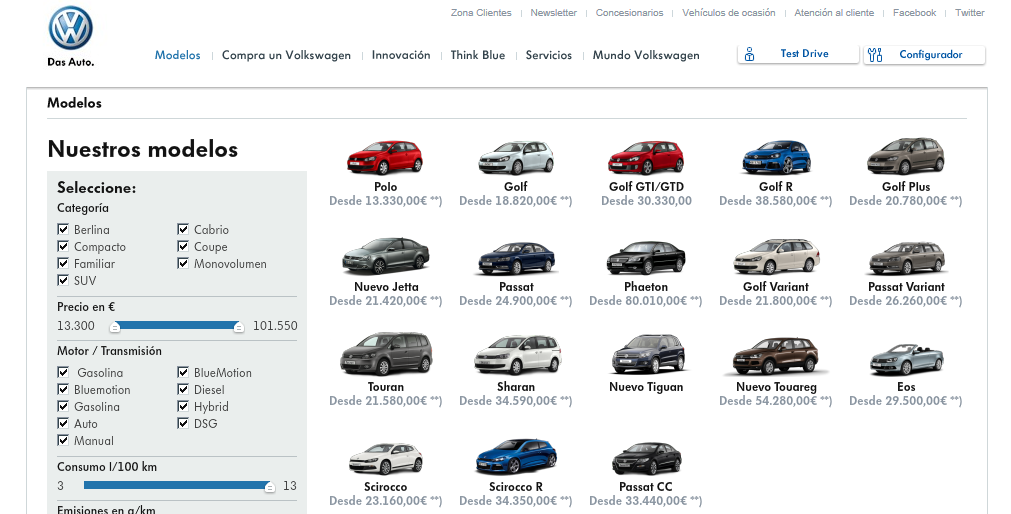Select the Golf Plus car image
This screenshot has height=514, width=1011.
coord(906,156)
